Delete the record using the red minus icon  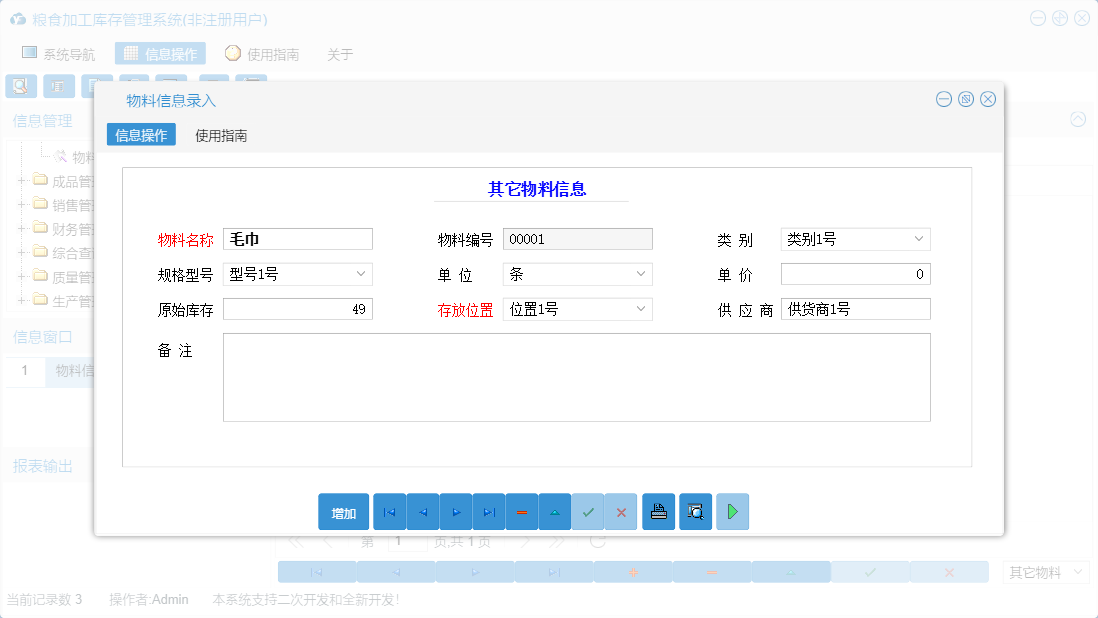click(x=521, y=511)
